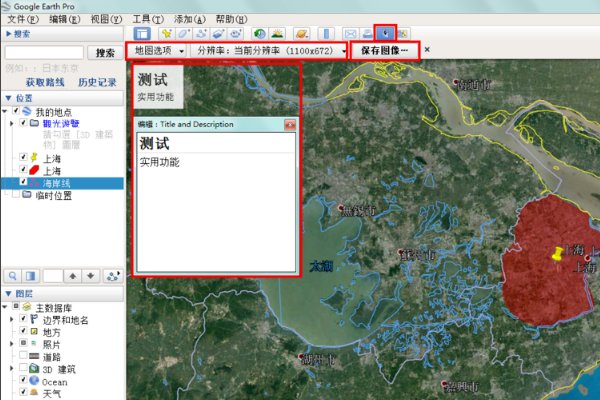Click the Google Earth globe icon beside 我的地点
Image resolution: width=600 pixels, height=400 pixels.
coord(27,111)
